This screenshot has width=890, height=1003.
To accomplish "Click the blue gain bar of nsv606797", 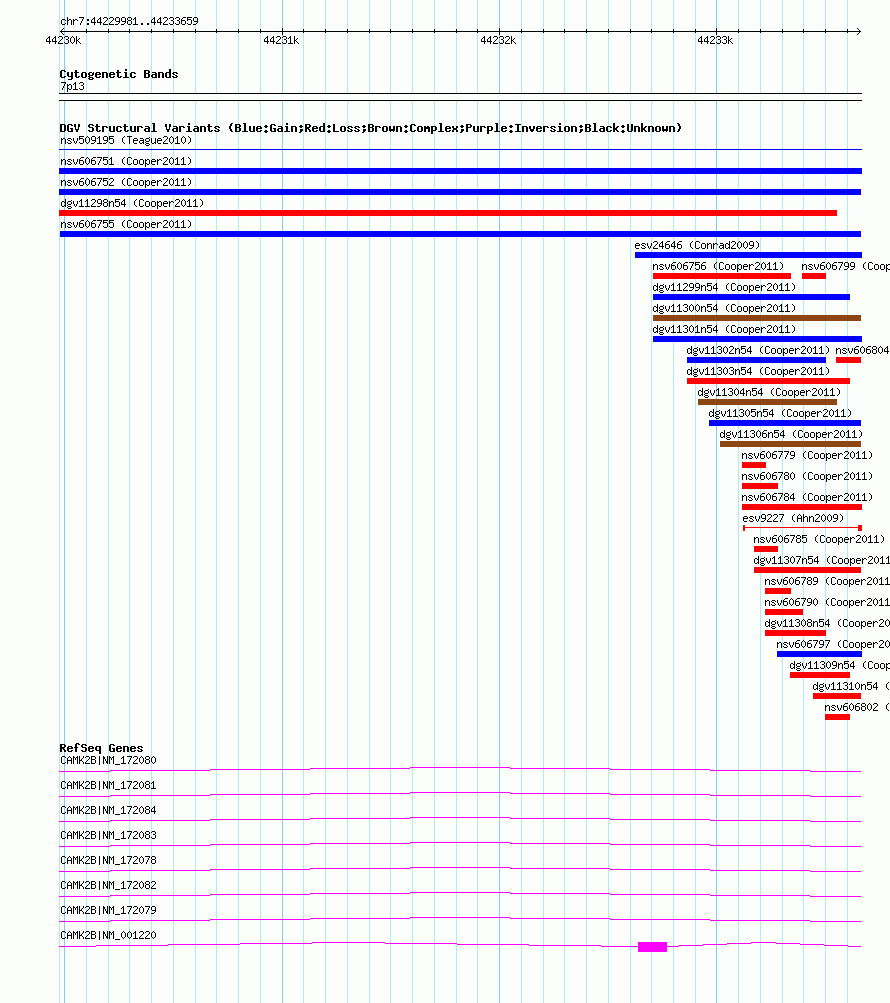I will (x=819, y=654).
